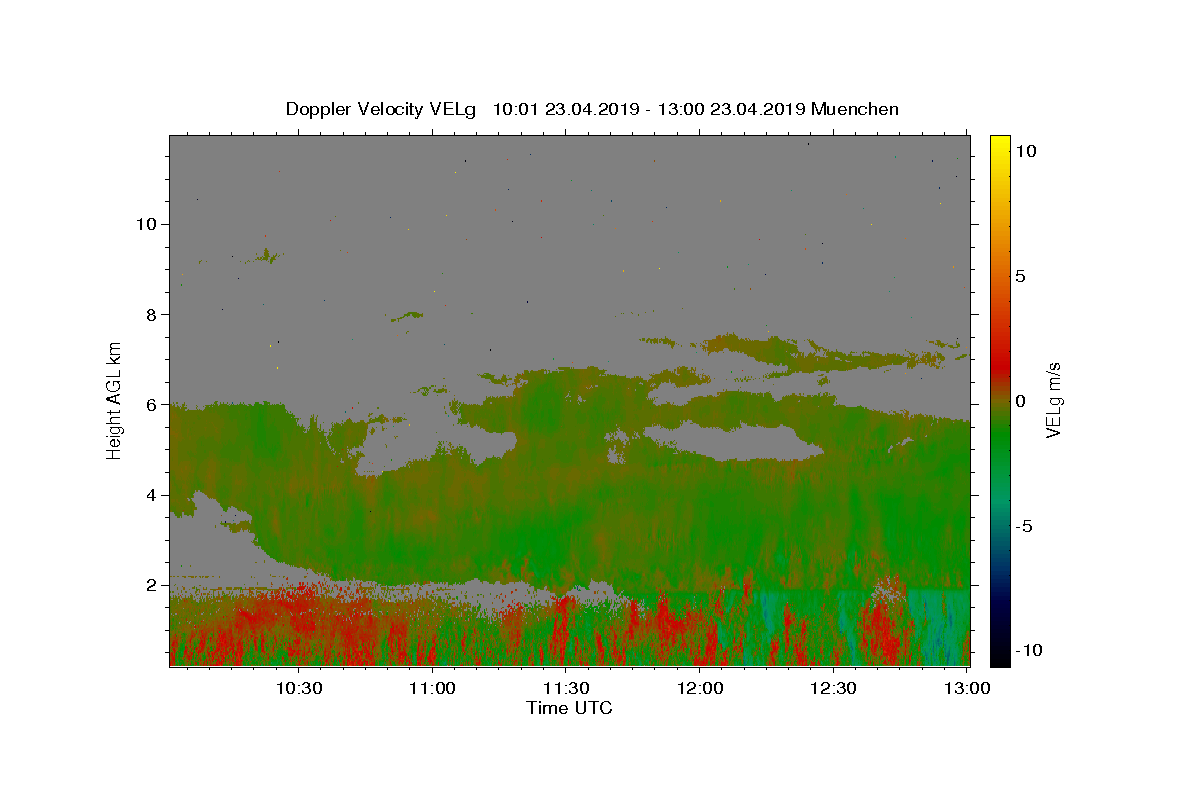This screenshot has height=800, width=1200.
Task: Click the '13:00' time tick label
Action: click(967, 689)
